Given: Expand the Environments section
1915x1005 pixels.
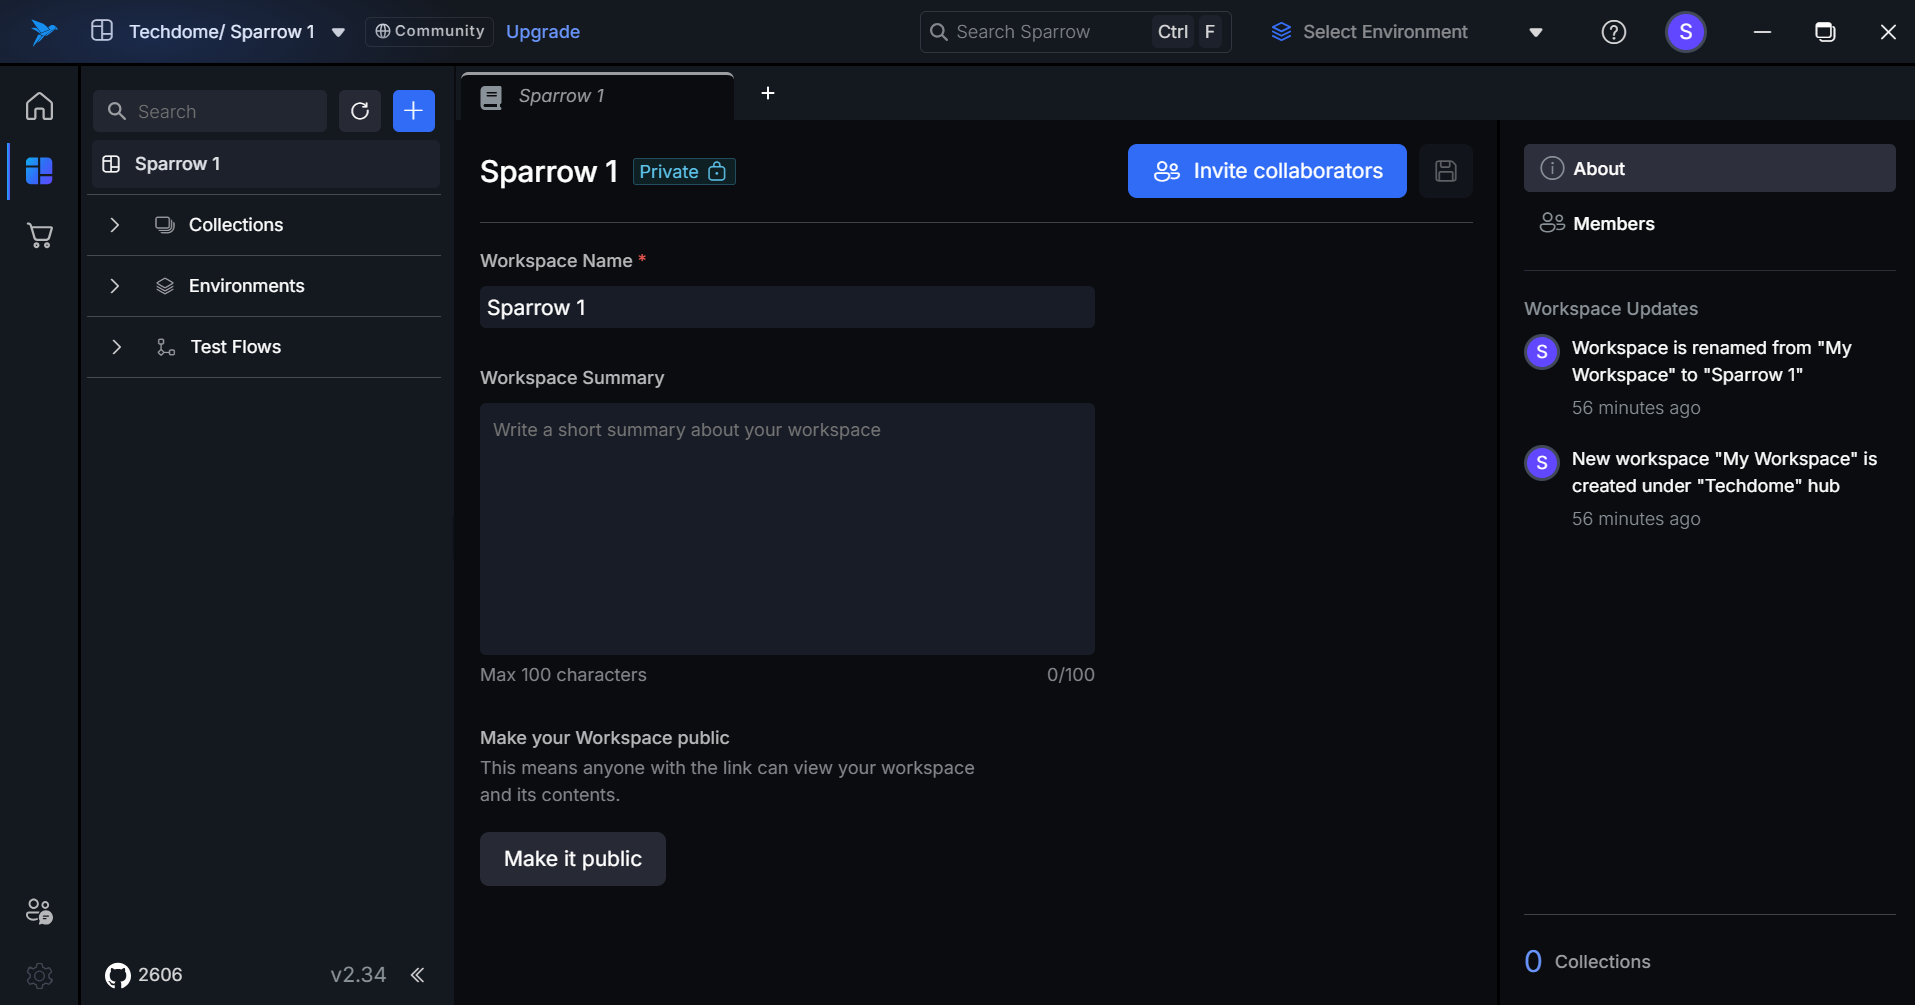Looking at the screenshot, I should tap(115, 286).
